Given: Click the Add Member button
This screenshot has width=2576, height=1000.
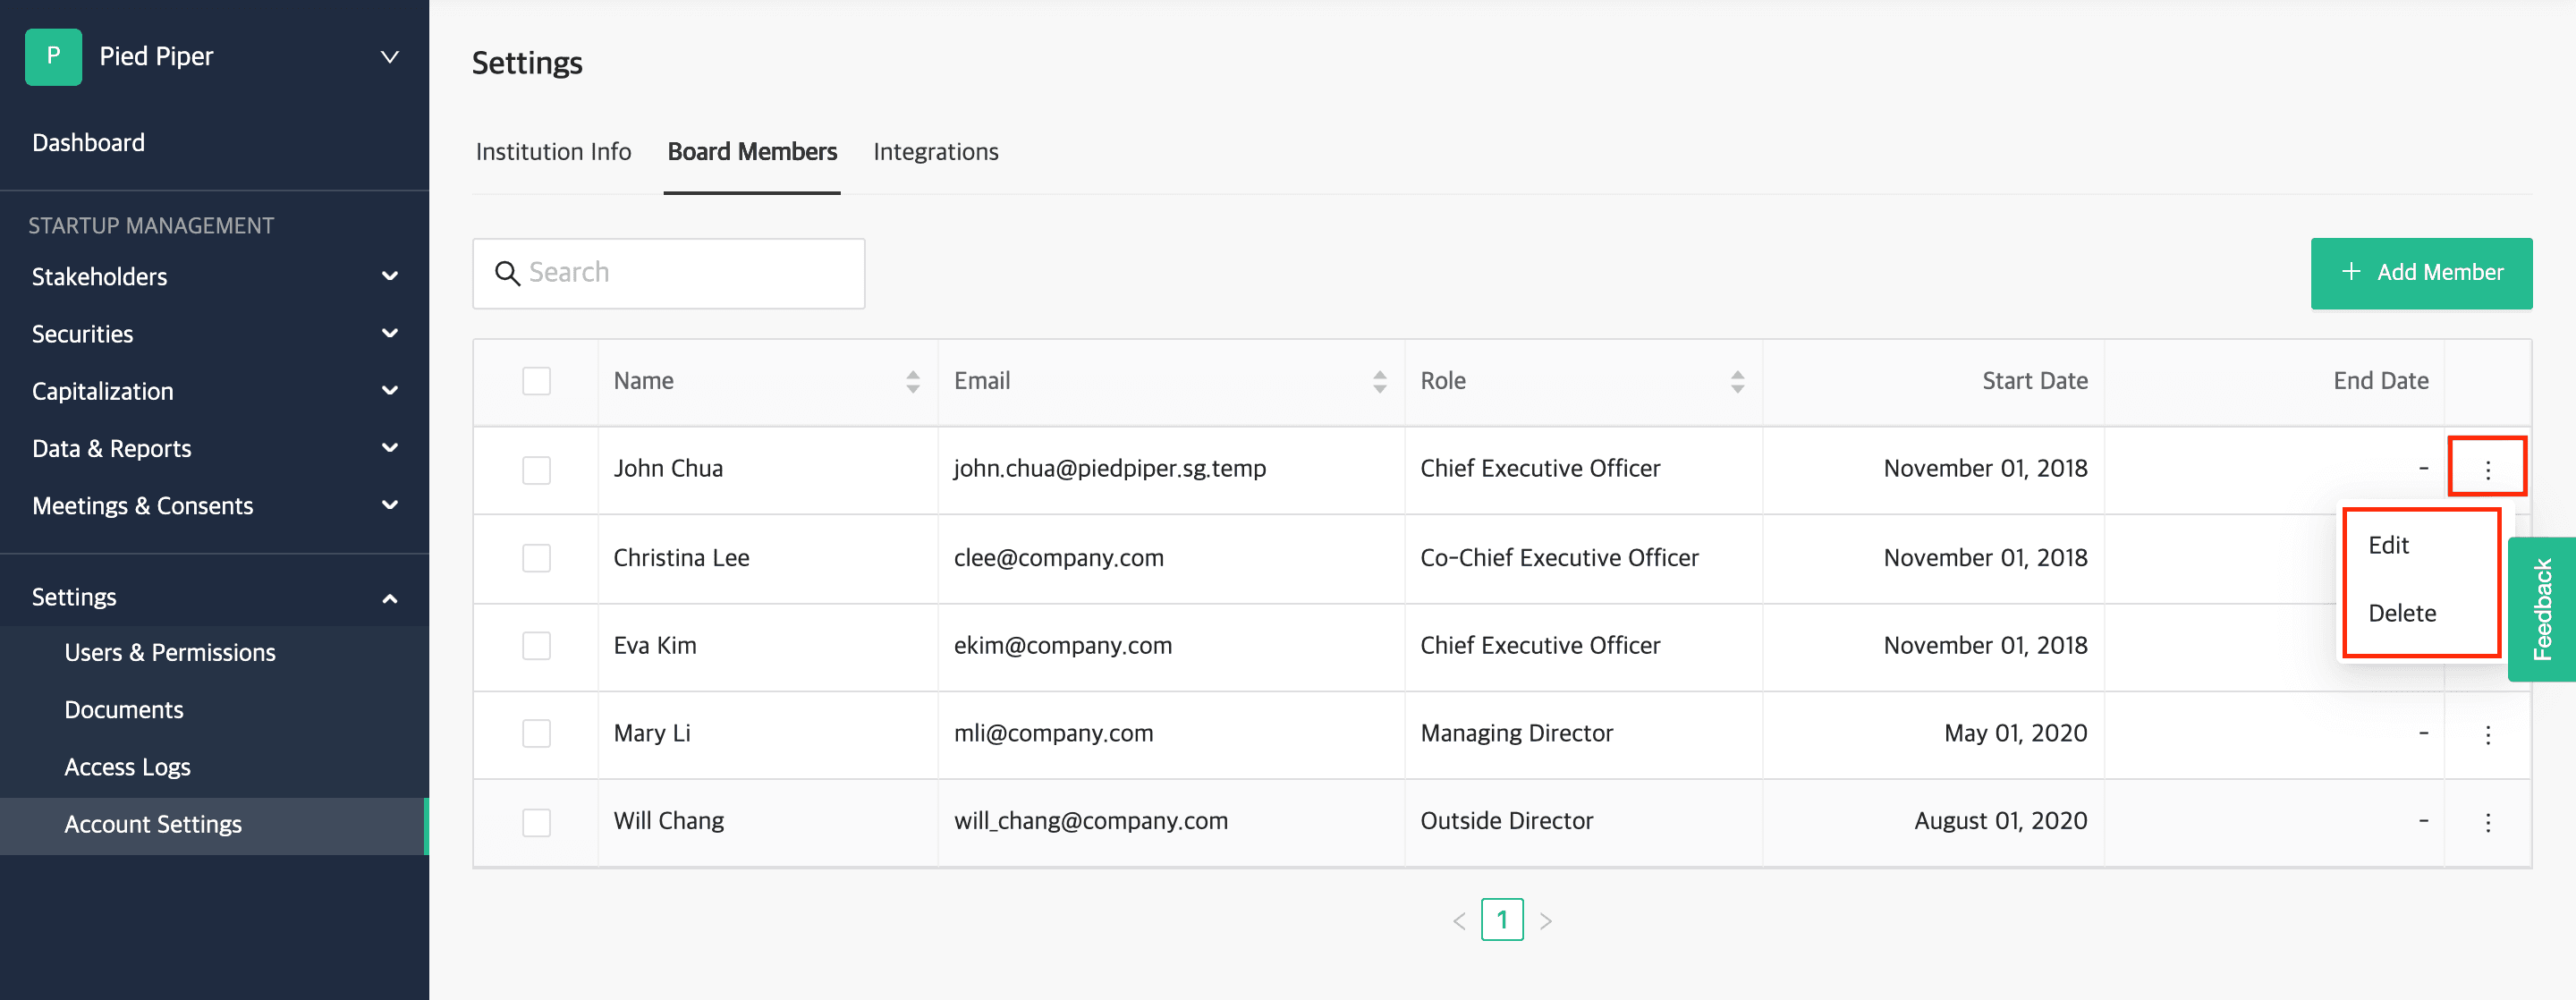Looking at the screenshot, I should [2420, 273].
